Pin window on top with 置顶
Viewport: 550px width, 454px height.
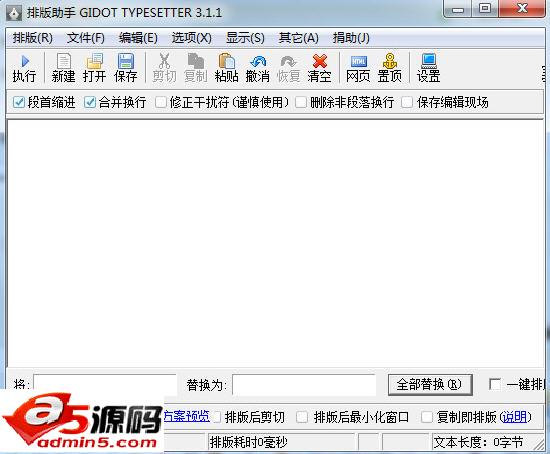coord(389,68)
